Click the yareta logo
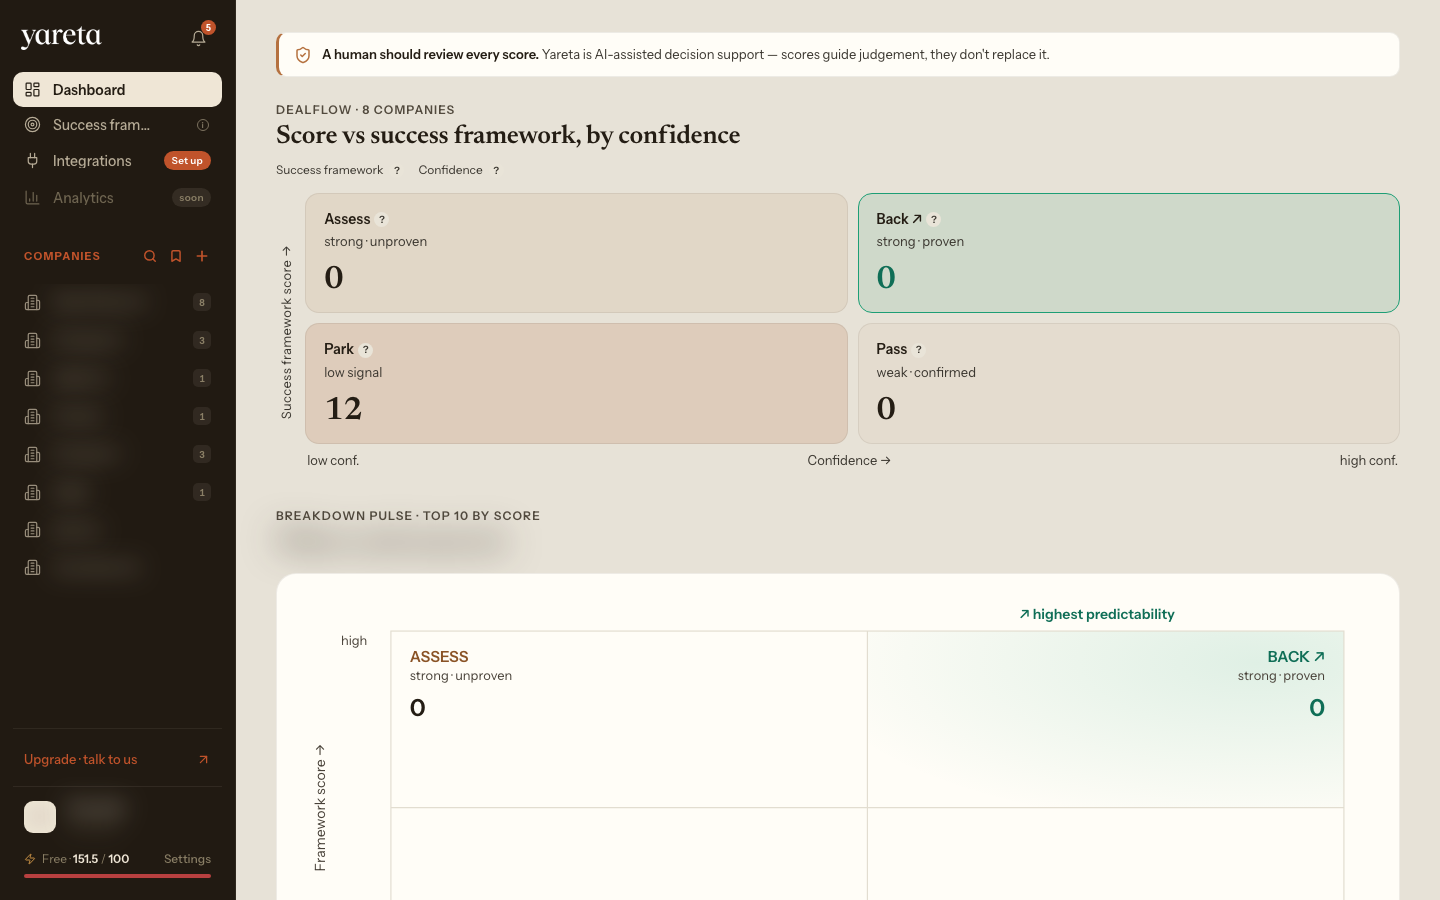 point(61,37)
